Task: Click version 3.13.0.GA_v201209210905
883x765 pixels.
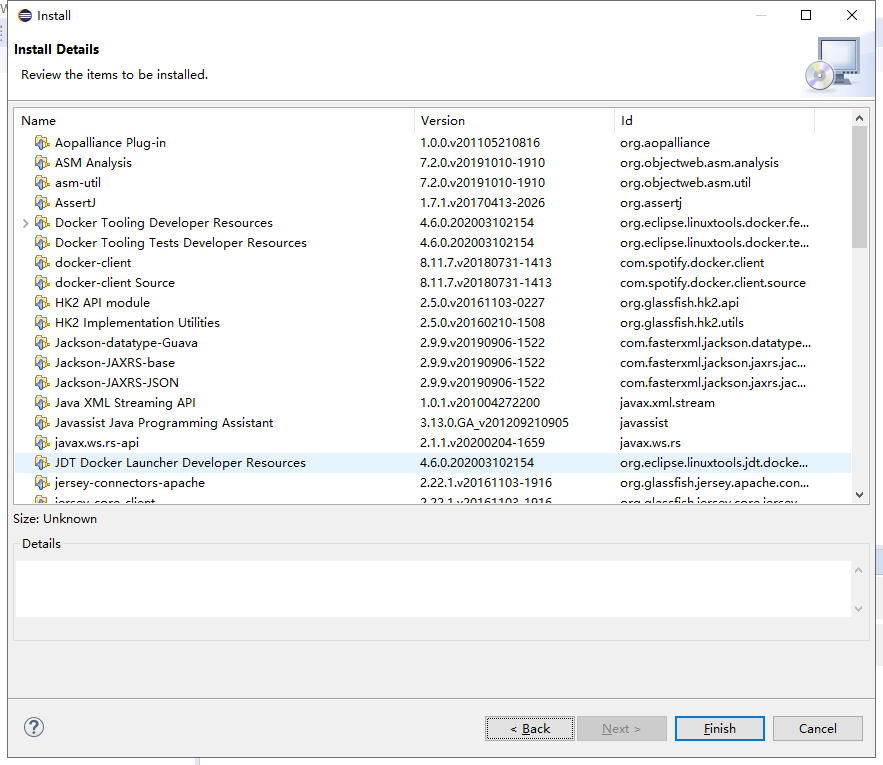Action: [x=494, y=422]
